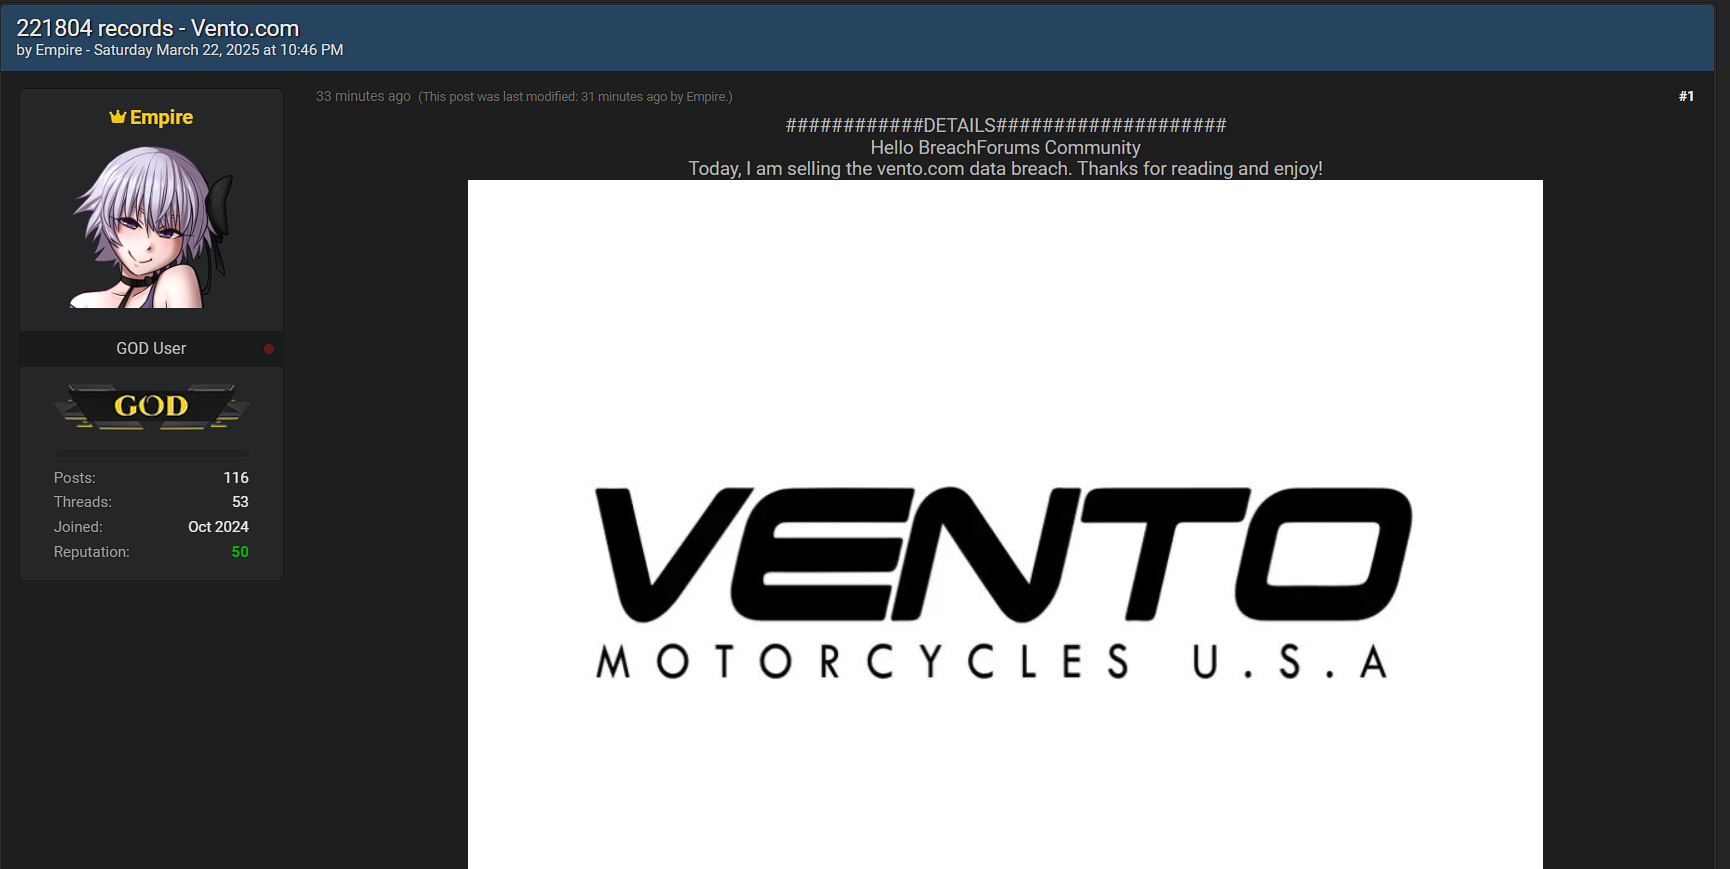Open the yellow Empire username profile link
Viewport: 1730px width, 869px height.
coord(161,117)
